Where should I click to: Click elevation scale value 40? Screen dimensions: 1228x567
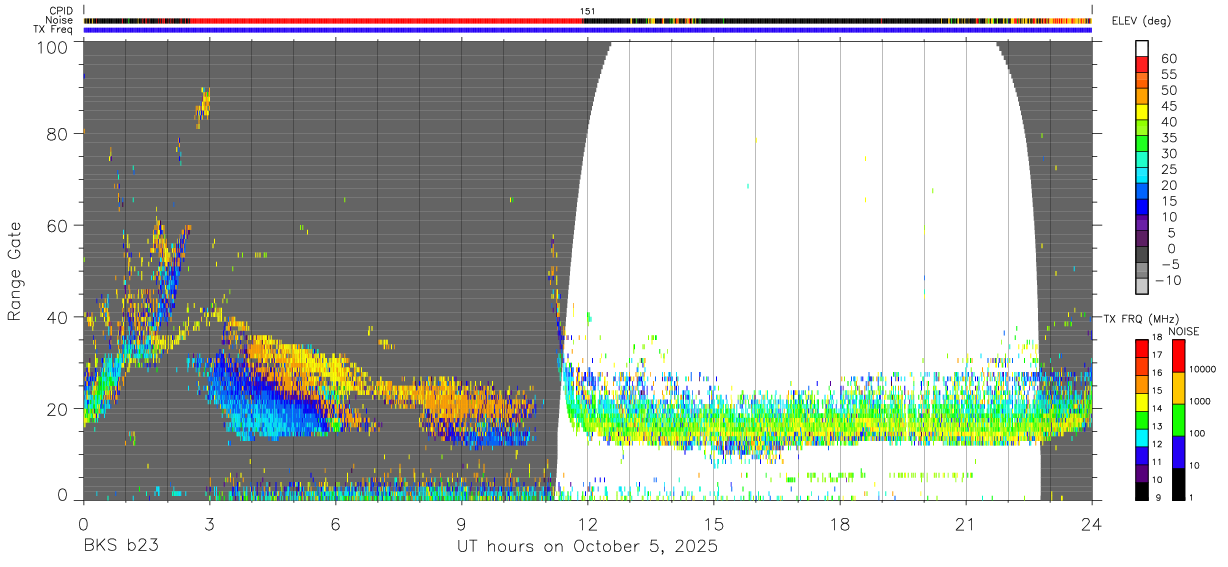1167,121
